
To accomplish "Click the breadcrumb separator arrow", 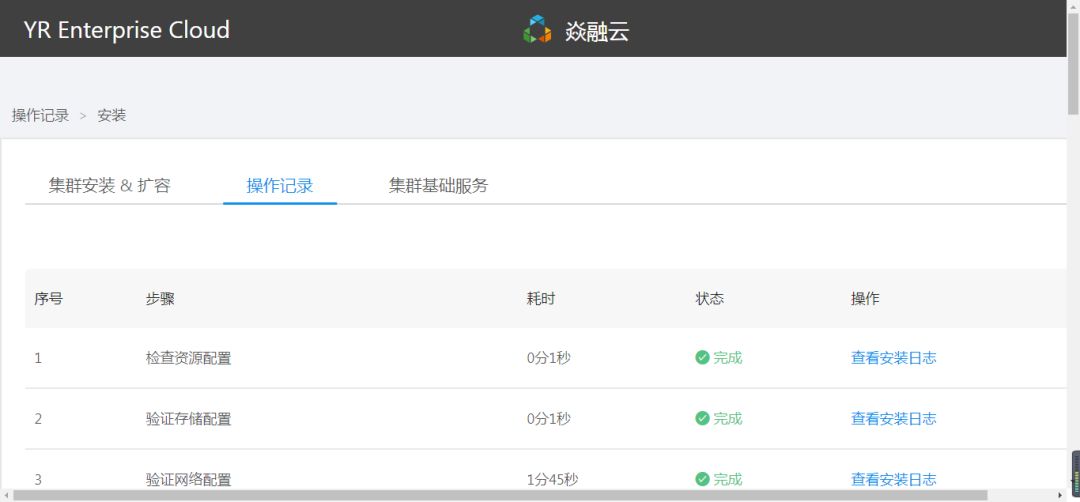I will 83,116.
